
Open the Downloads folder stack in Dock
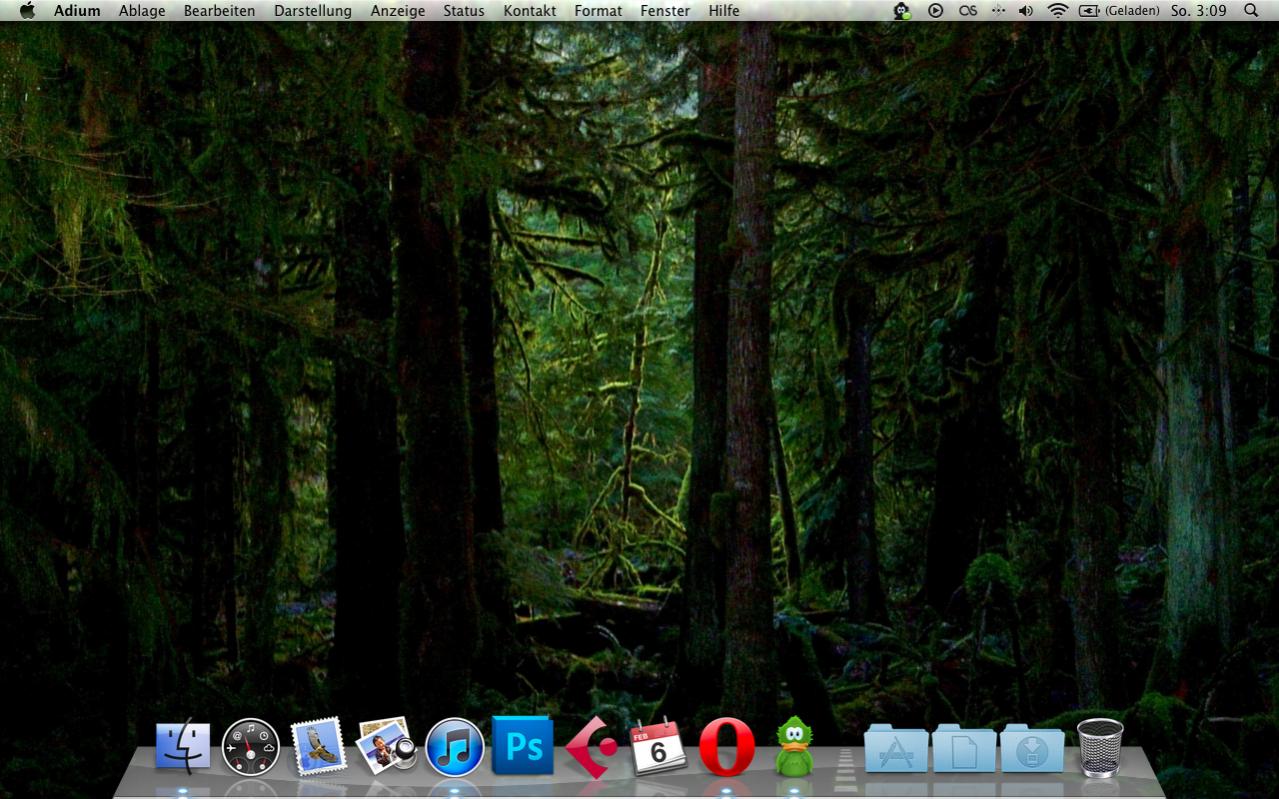point(1032,748)
